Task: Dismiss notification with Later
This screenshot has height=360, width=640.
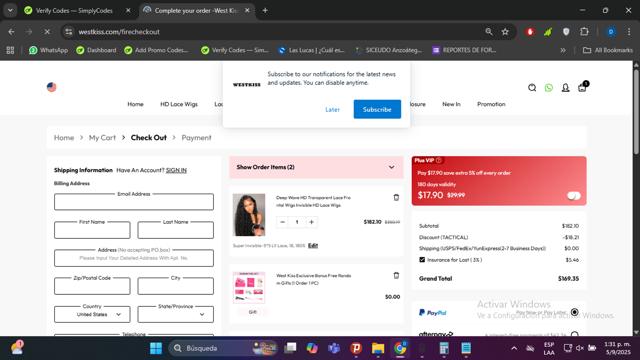Action: tap(332, 109)
